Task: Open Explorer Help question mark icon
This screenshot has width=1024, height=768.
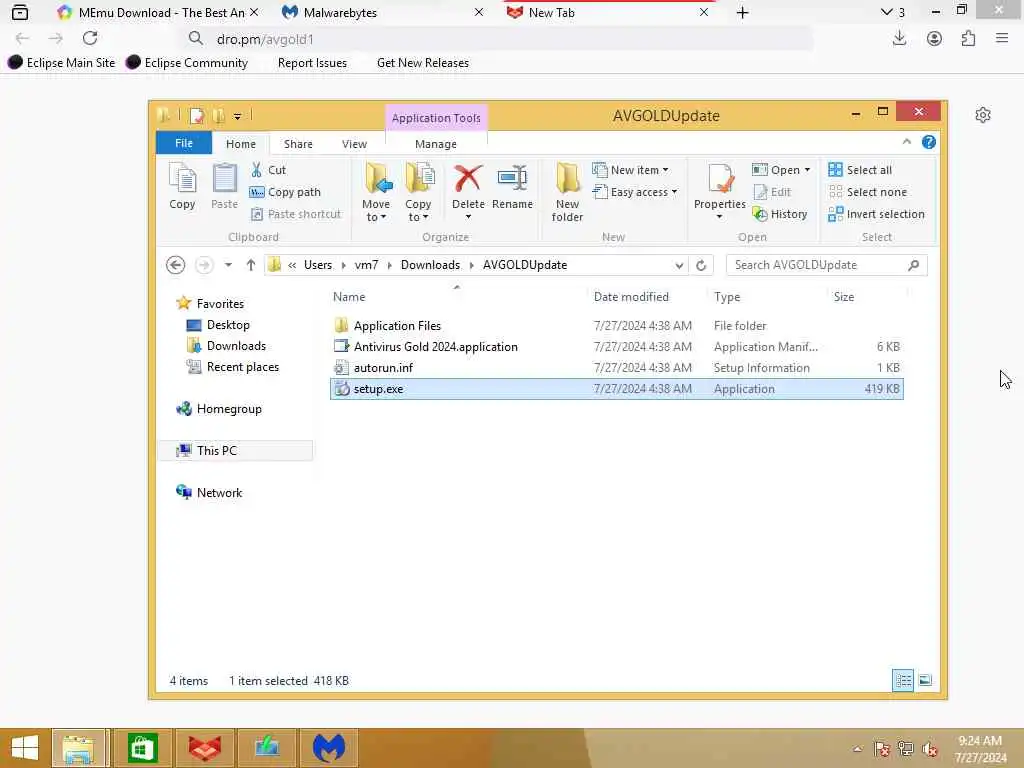Action: pyautogui.click(x=929, y=142)
